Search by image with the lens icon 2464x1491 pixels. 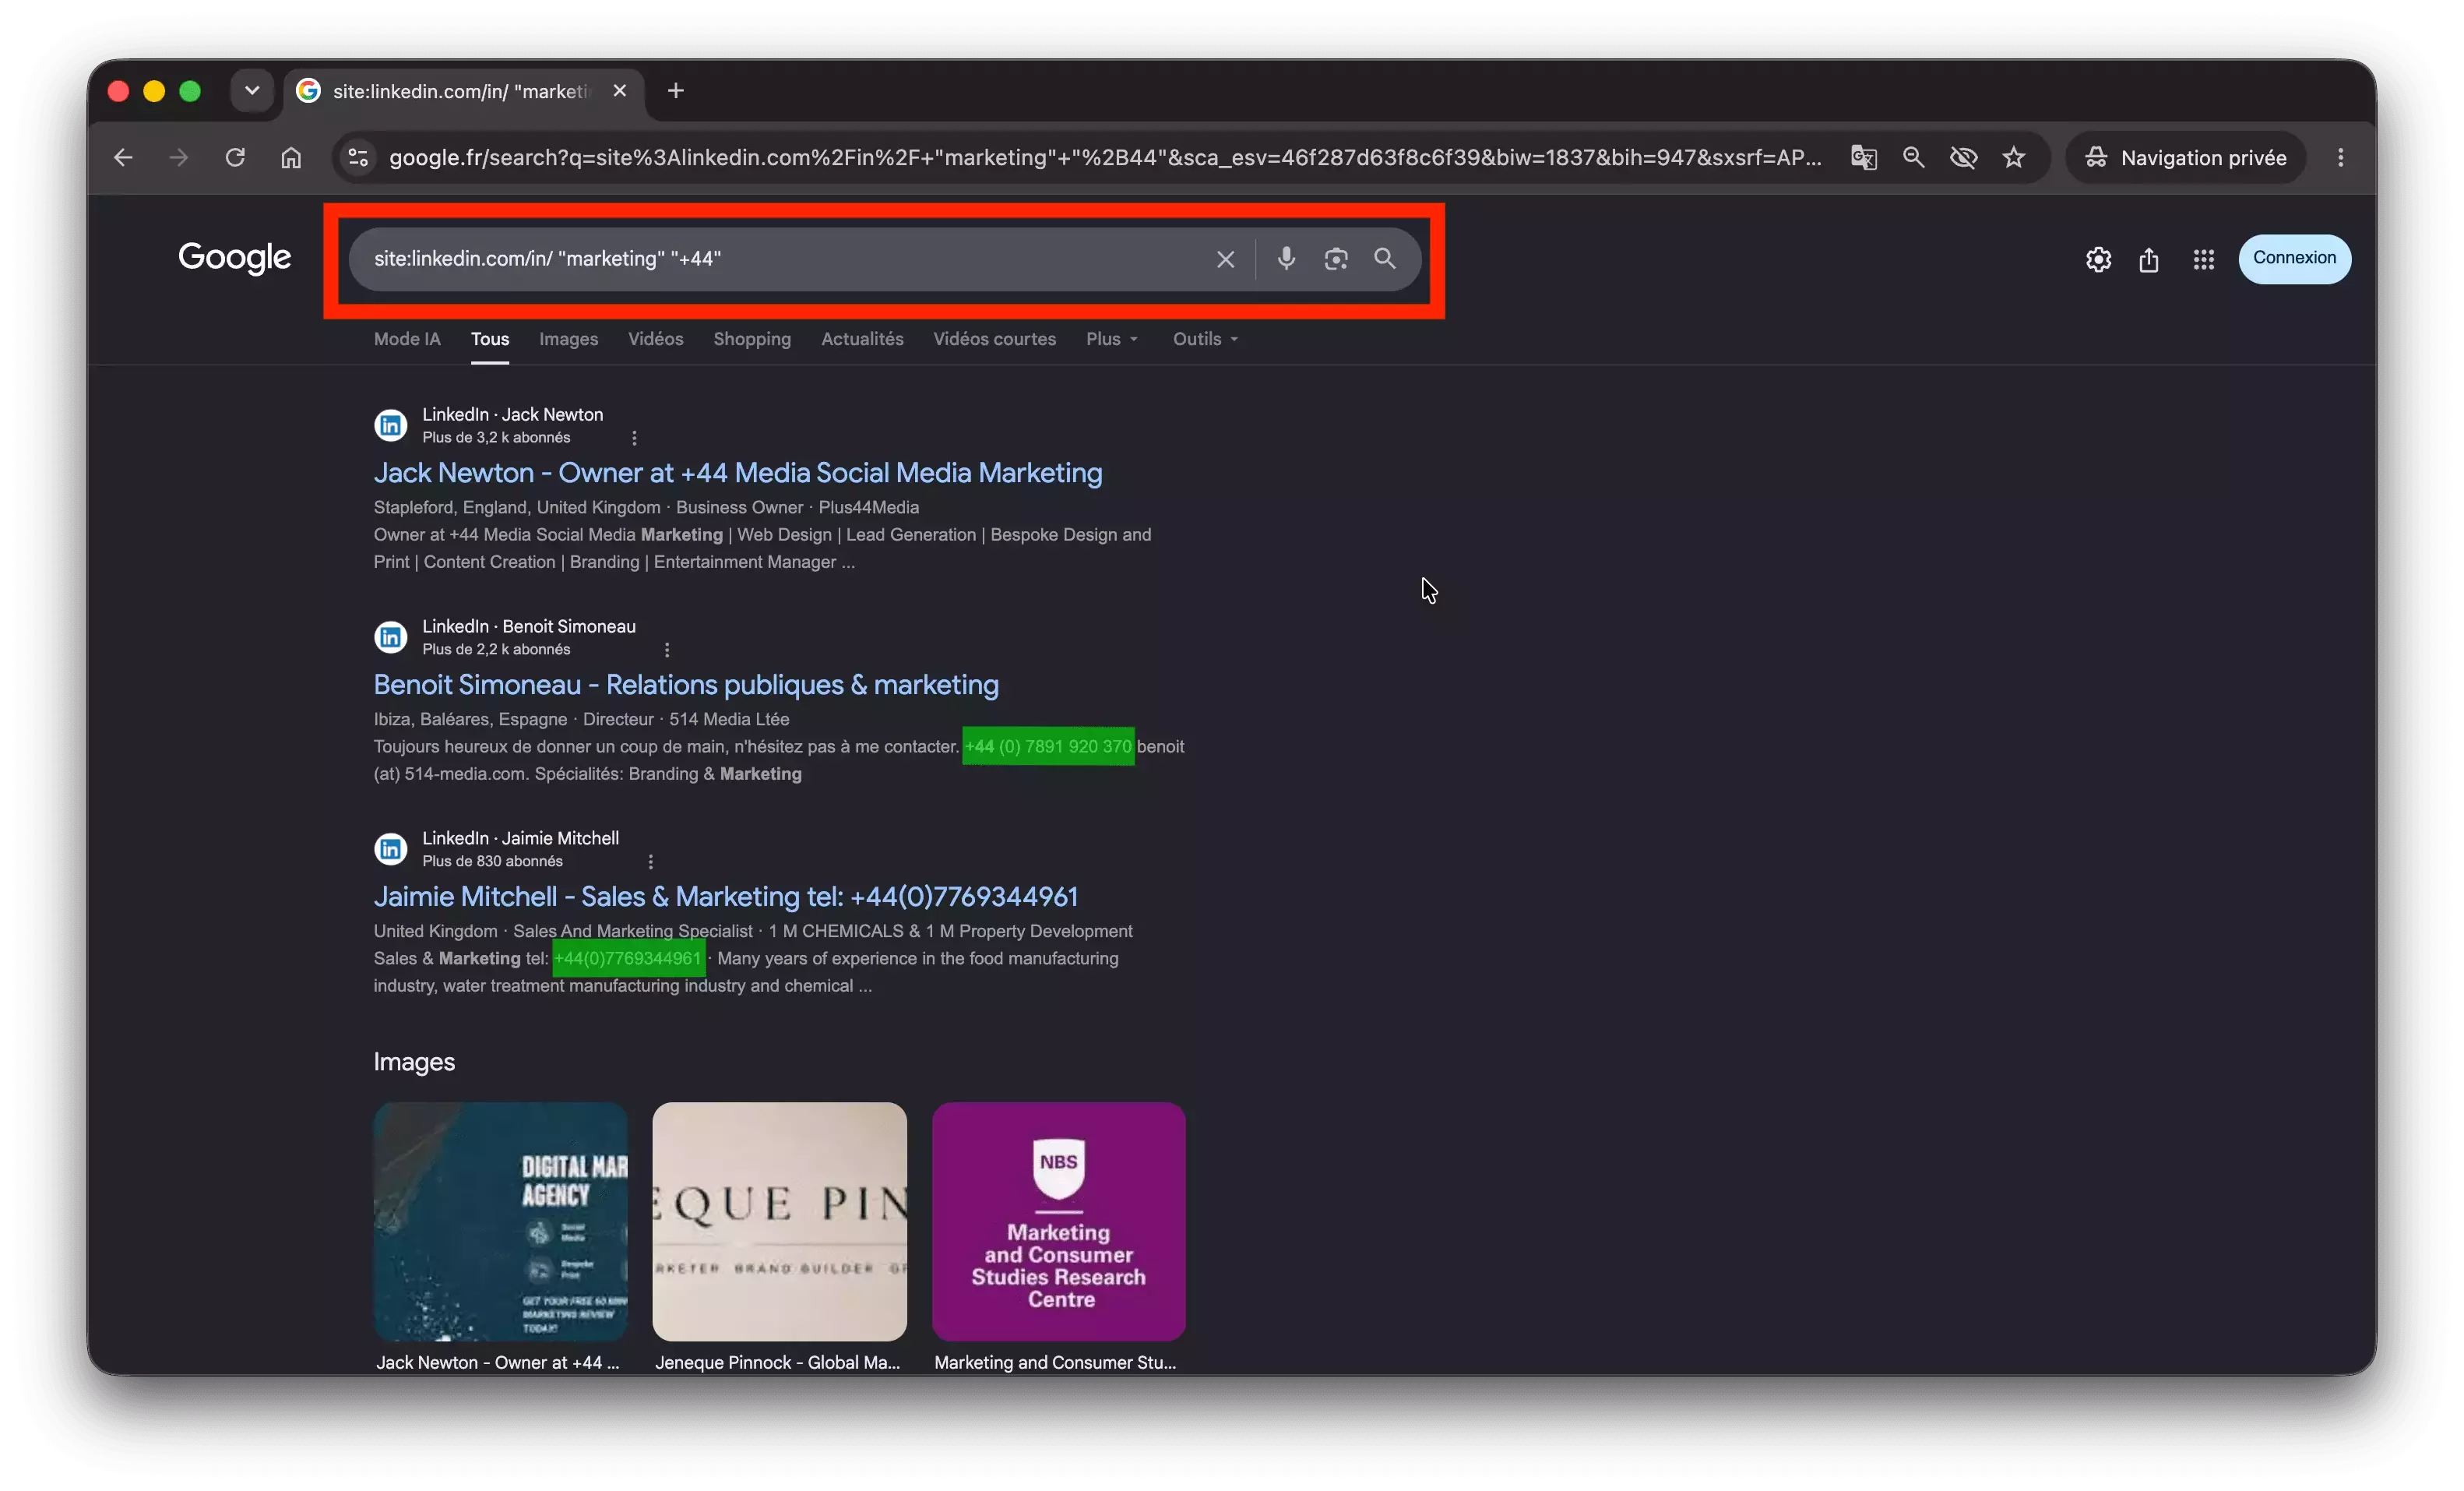tap(1336, 259)
